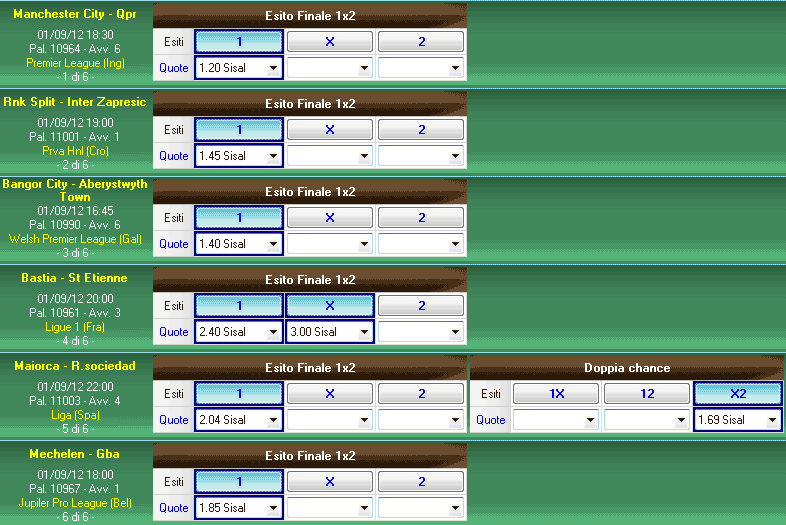Toggle X2 double chance for Maiorca - R.sociedad

[x=737, y=394]
